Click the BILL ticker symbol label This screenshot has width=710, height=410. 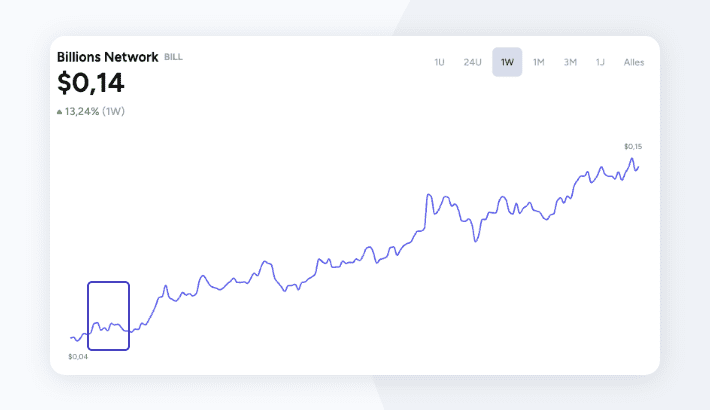click(x=173, y=57)
